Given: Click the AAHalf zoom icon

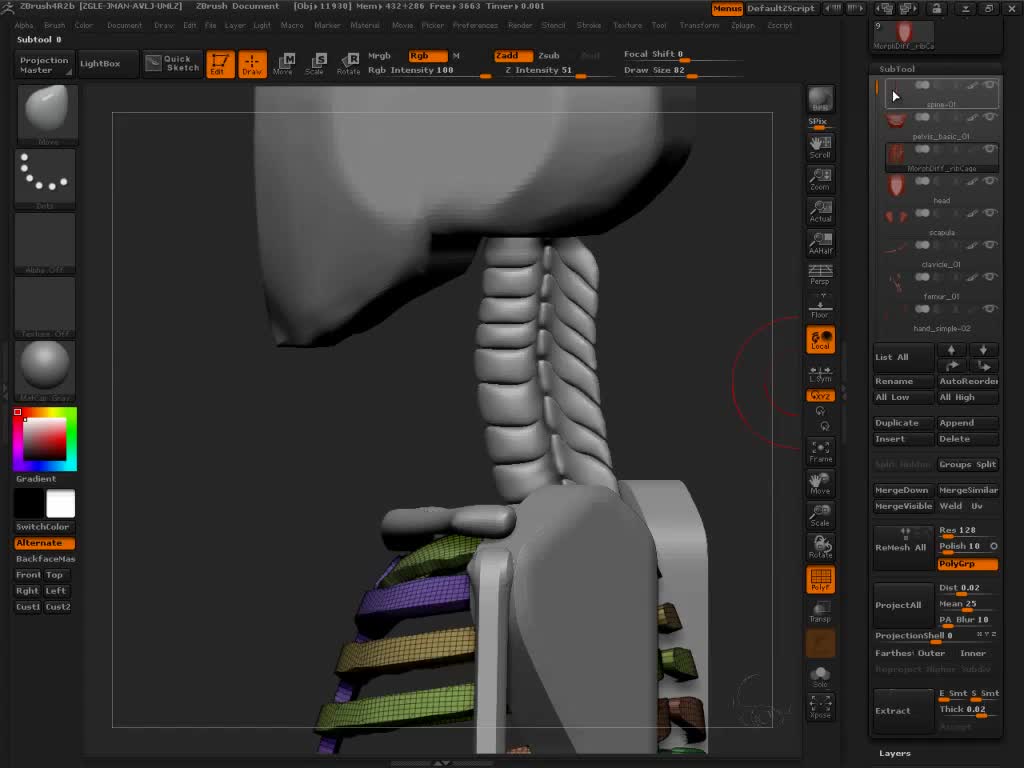Looking at the screenshot, I should 820,243.
